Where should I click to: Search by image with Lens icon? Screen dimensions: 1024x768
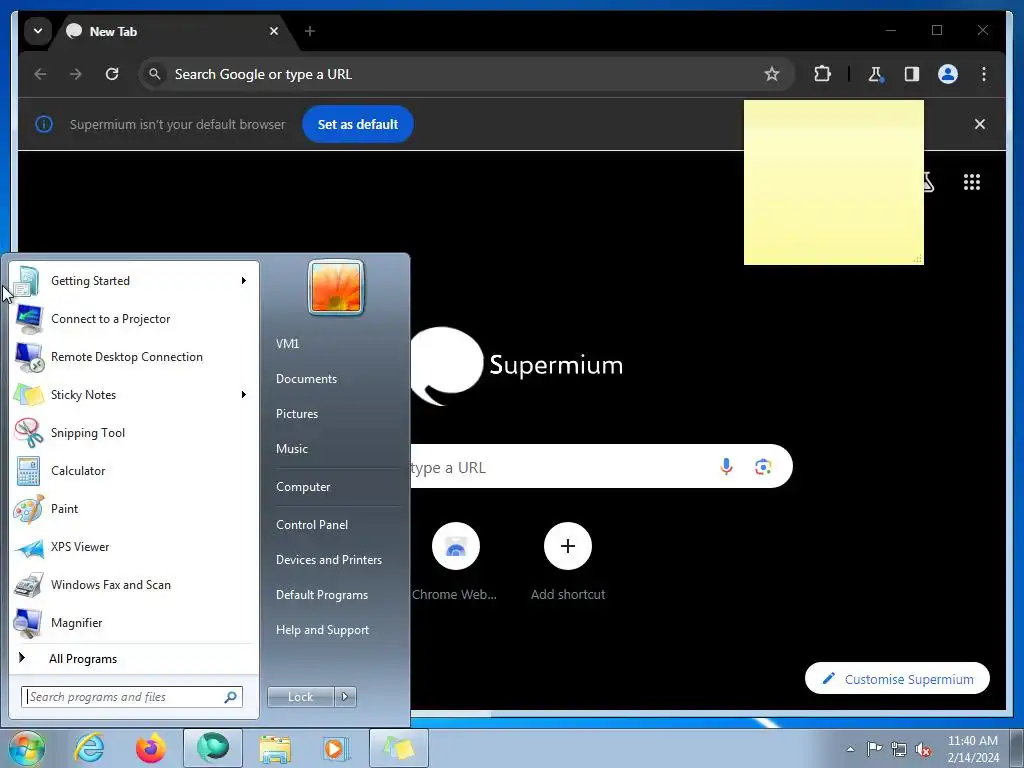click(763, 466)
